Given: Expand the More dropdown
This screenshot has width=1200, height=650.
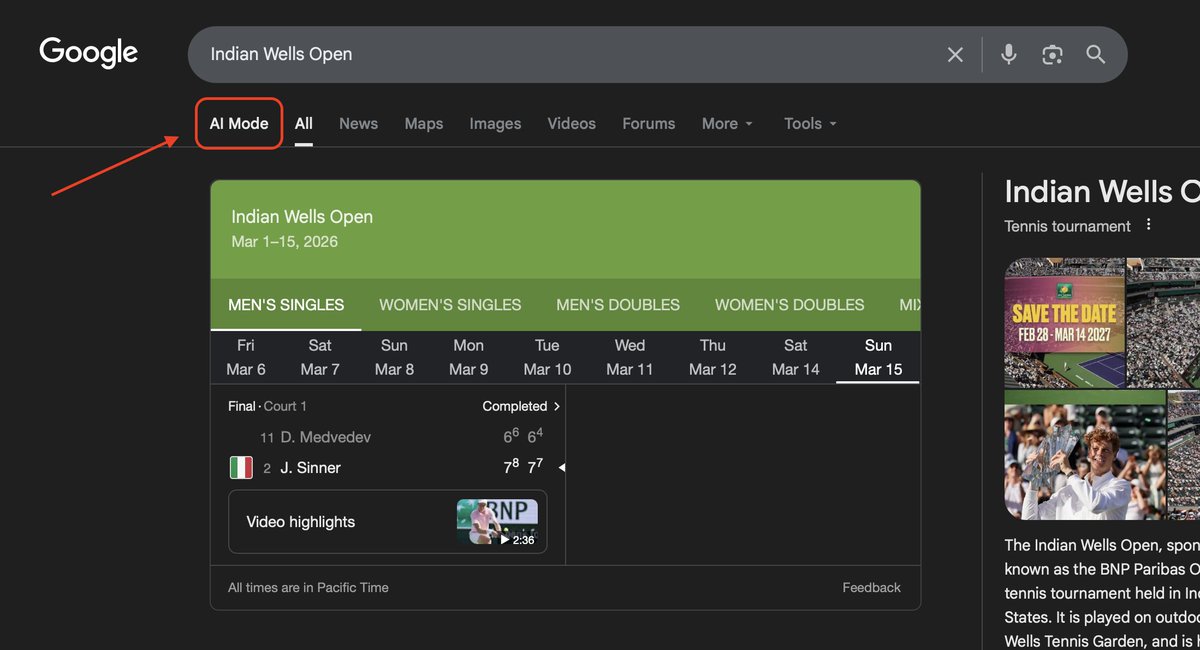Looking at the screenshot, I should pyautogui.click(x=727, y=123).
